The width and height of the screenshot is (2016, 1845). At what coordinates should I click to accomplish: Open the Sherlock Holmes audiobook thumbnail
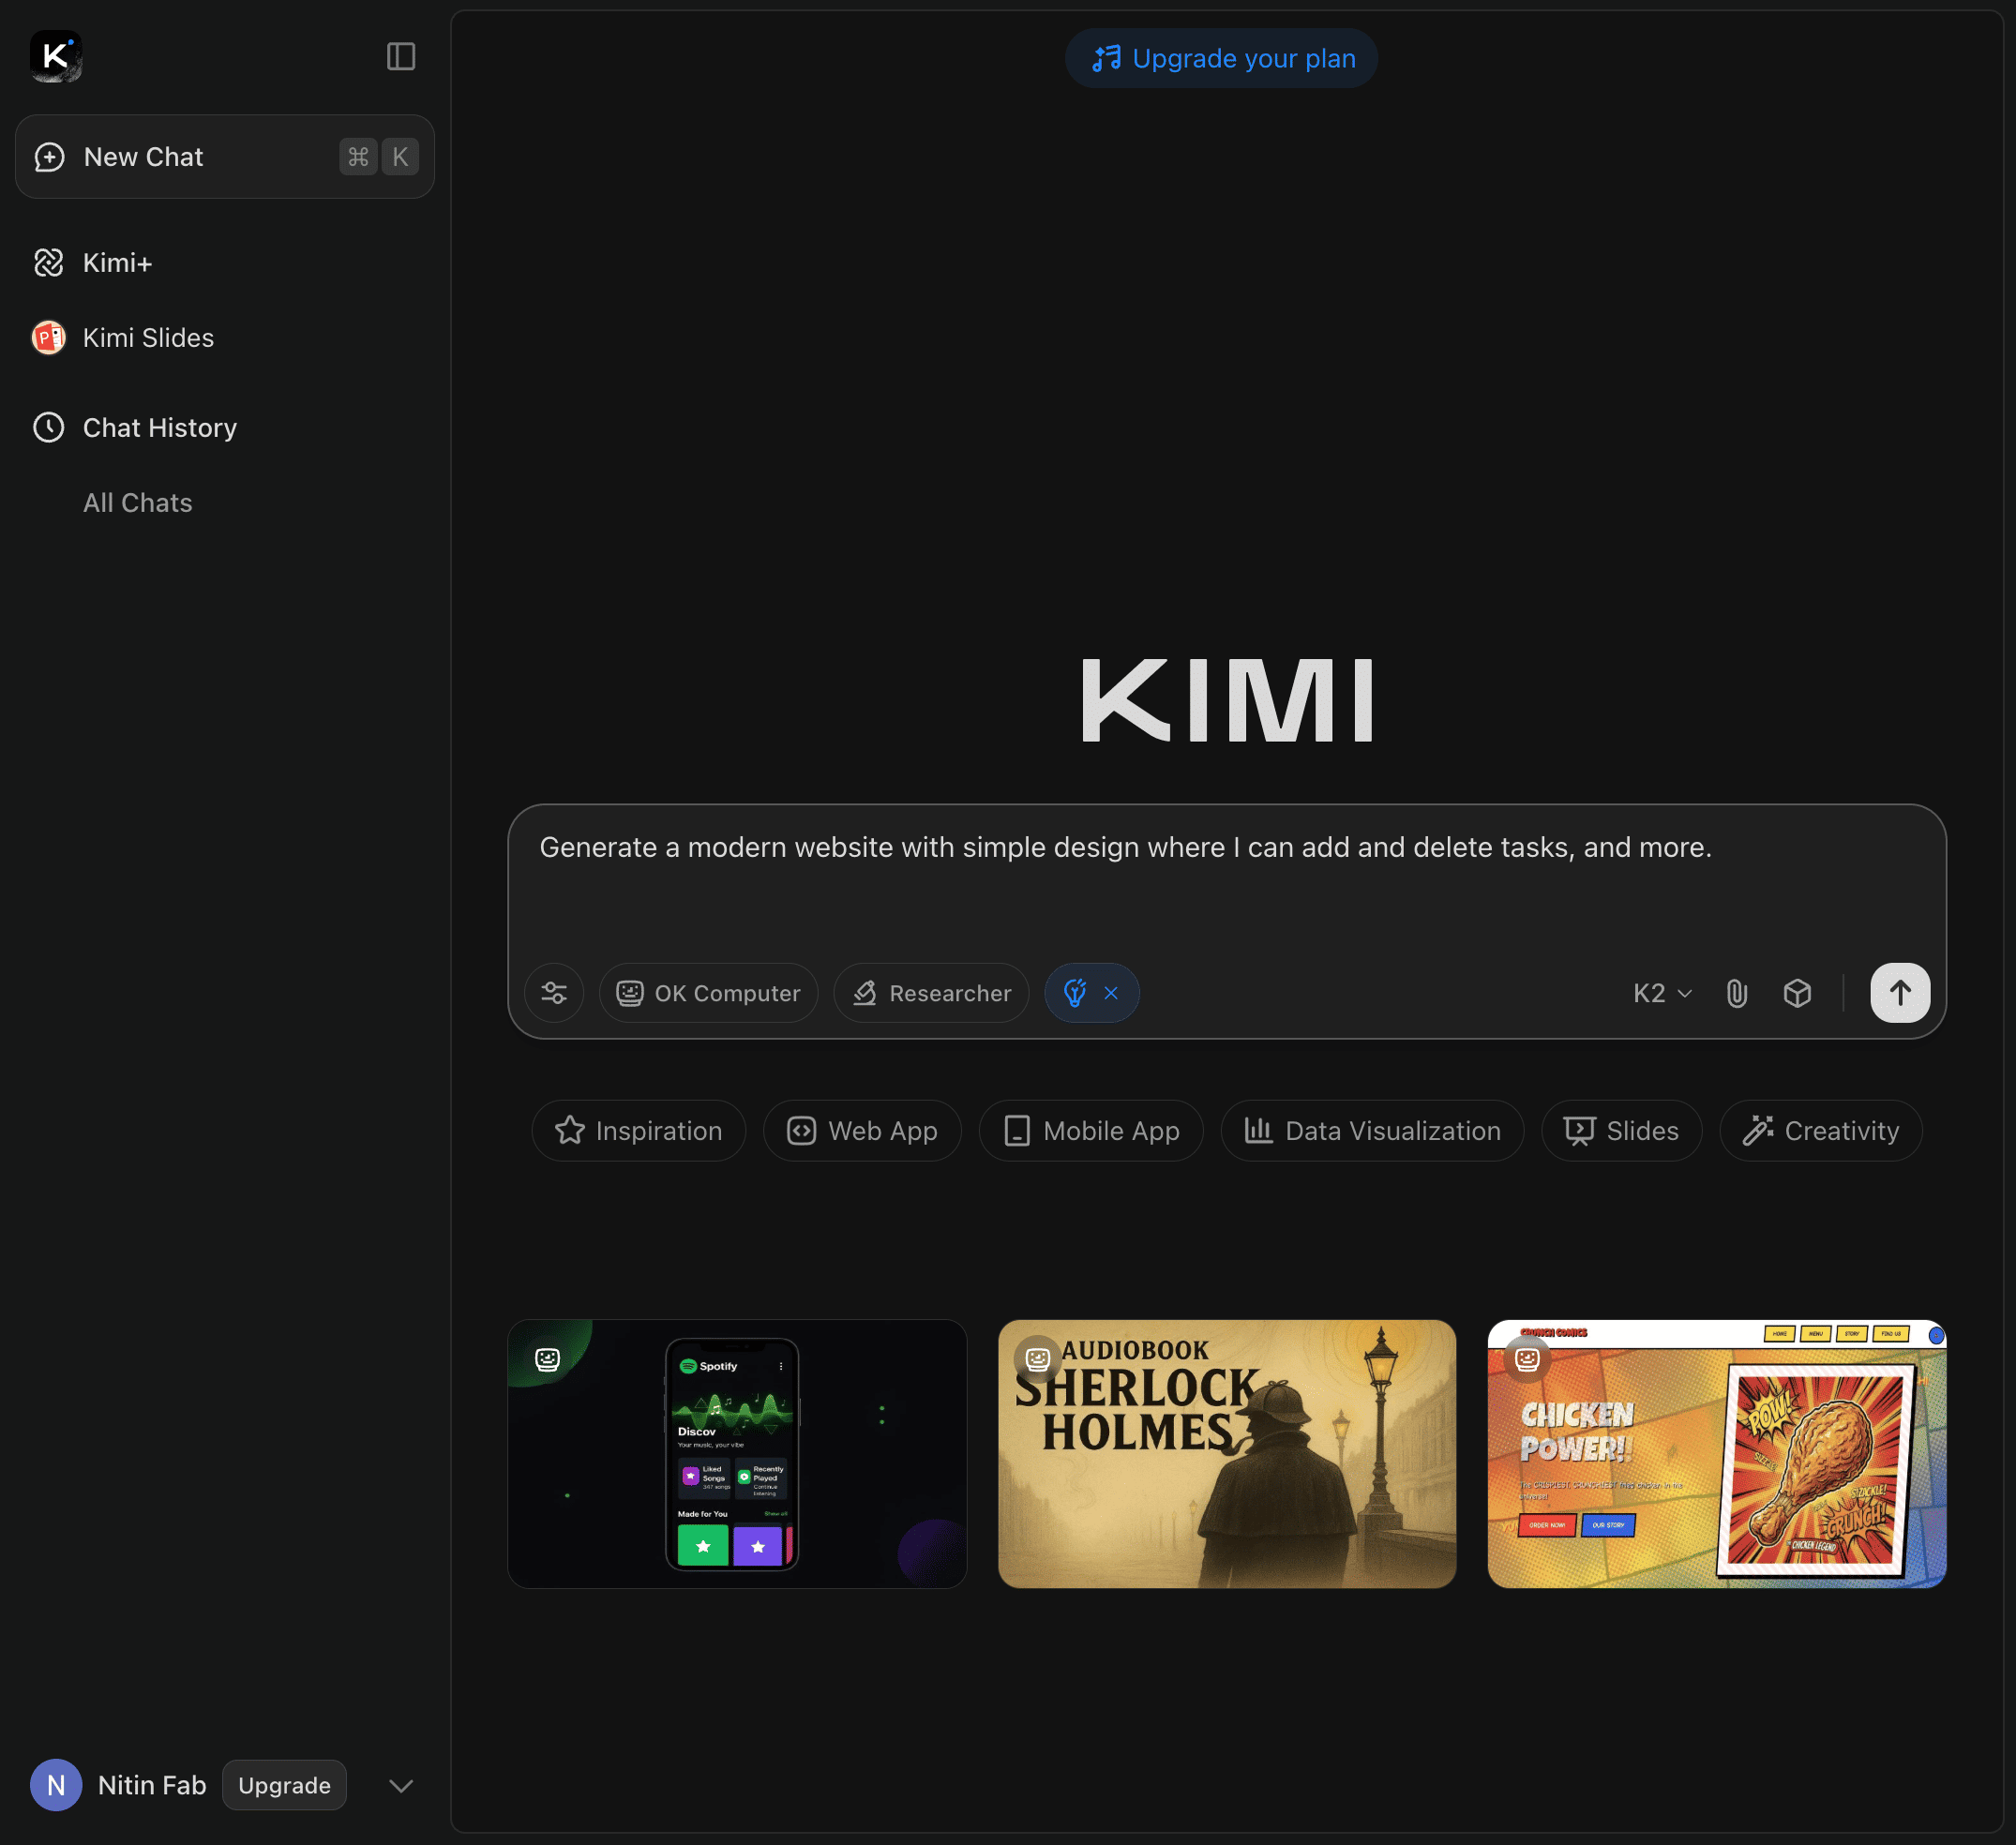[x=1226, y=1454]
